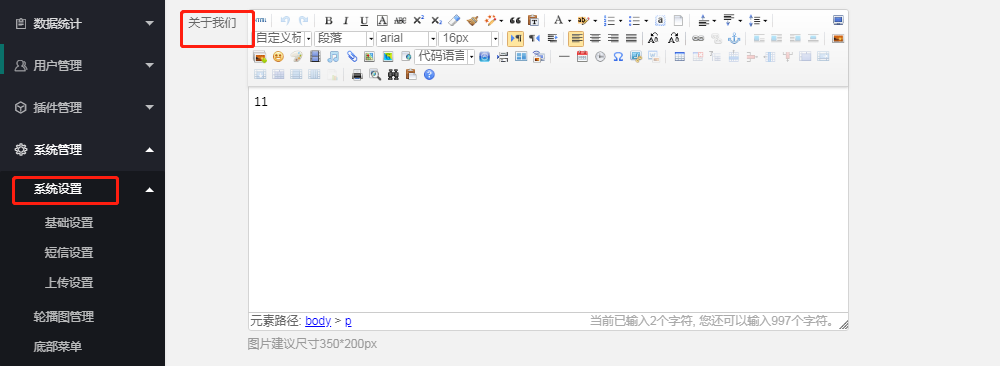Enable left-to-right text direction
This screenshot has height=366, width=1000.
[515, 38]
